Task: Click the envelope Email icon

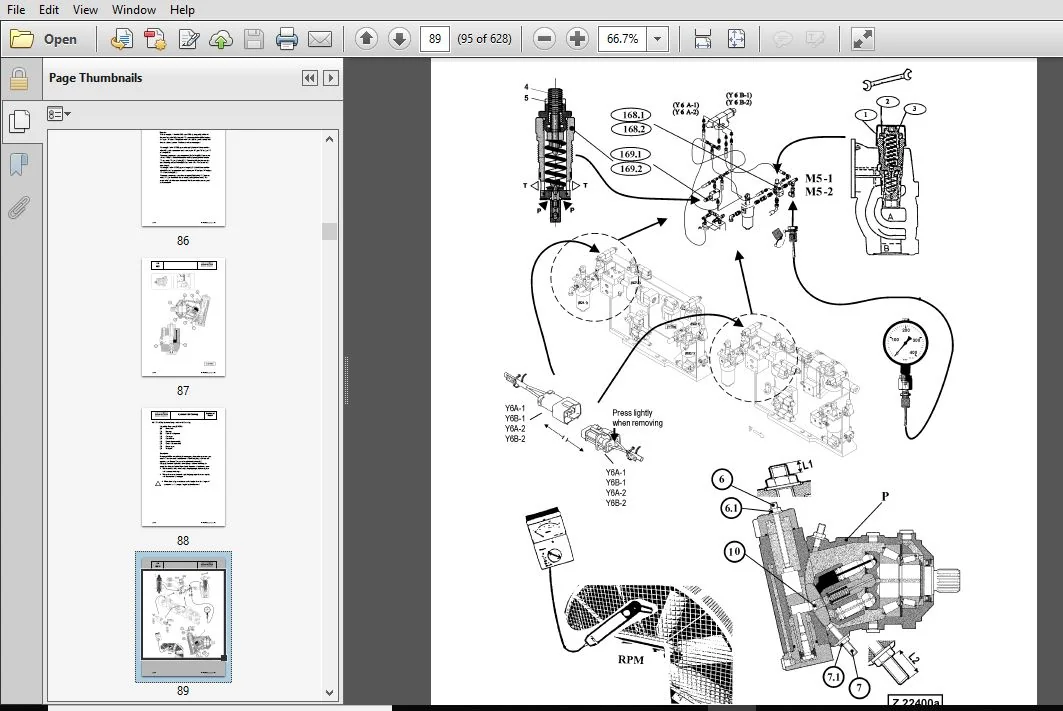Action: tap(320, 39)
